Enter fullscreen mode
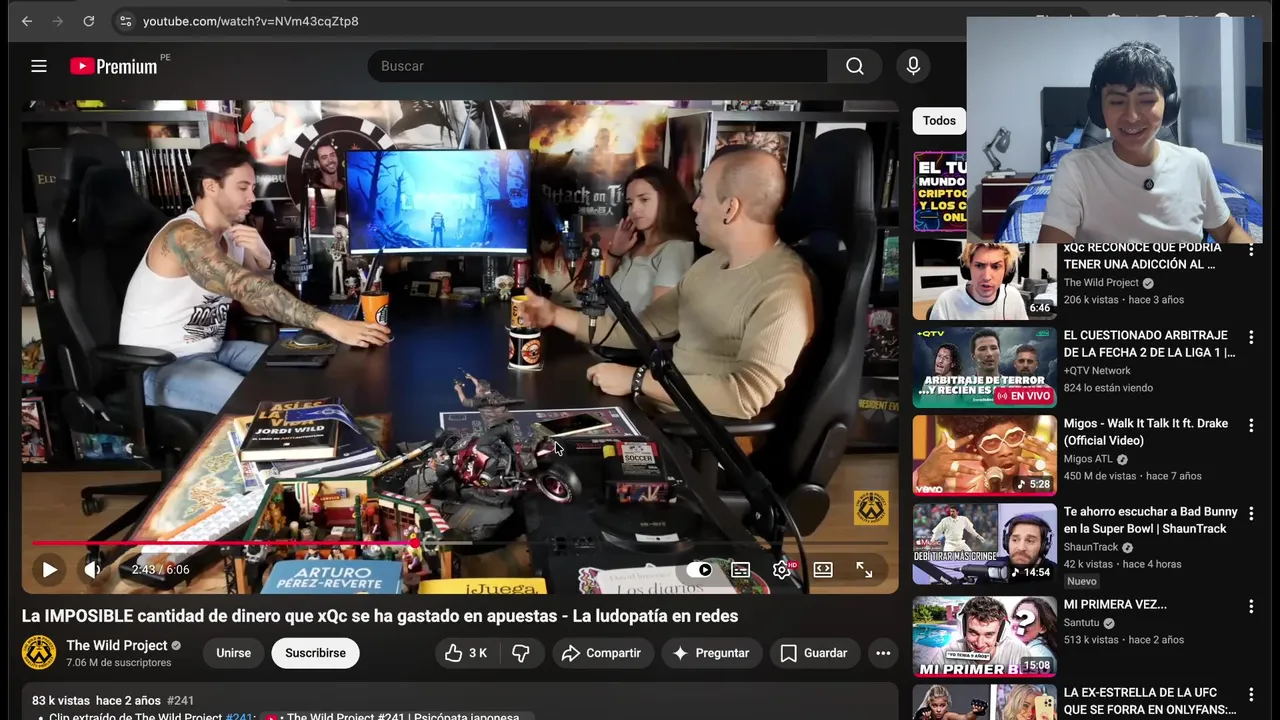 (864, 570)
